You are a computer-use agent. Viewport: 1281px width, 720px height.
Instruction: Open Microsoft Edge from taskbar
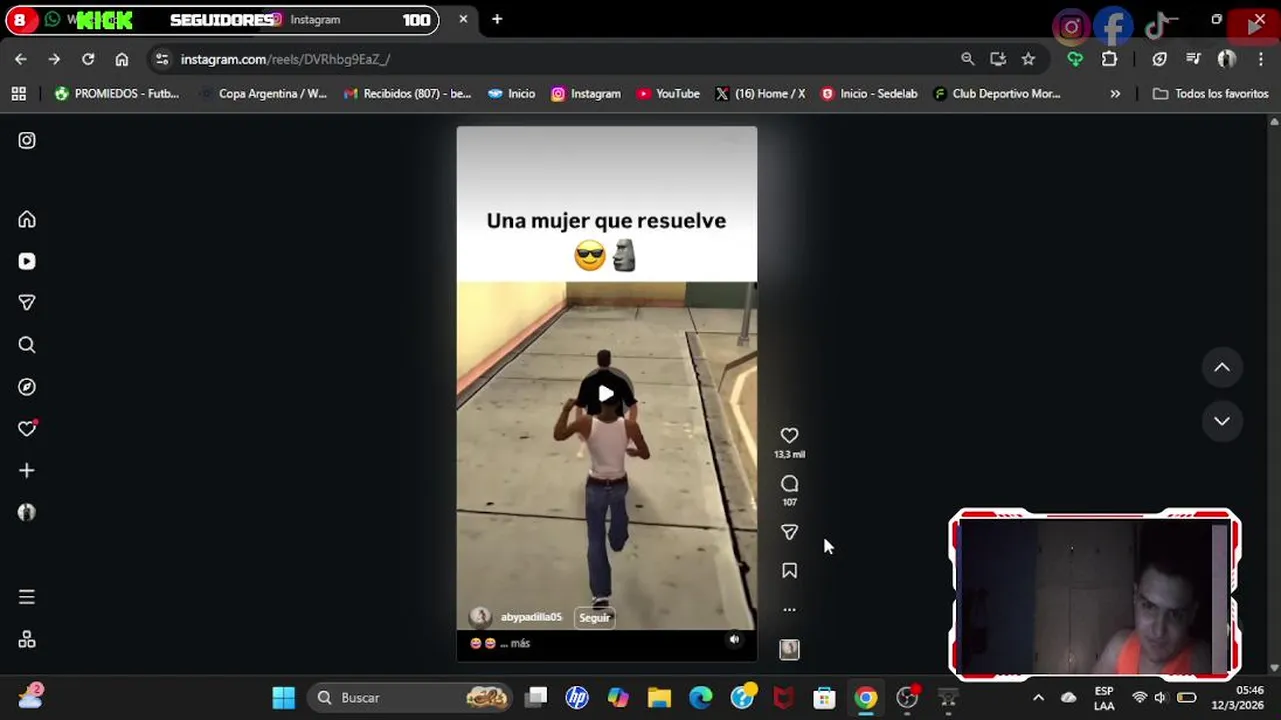coord(700,697)
